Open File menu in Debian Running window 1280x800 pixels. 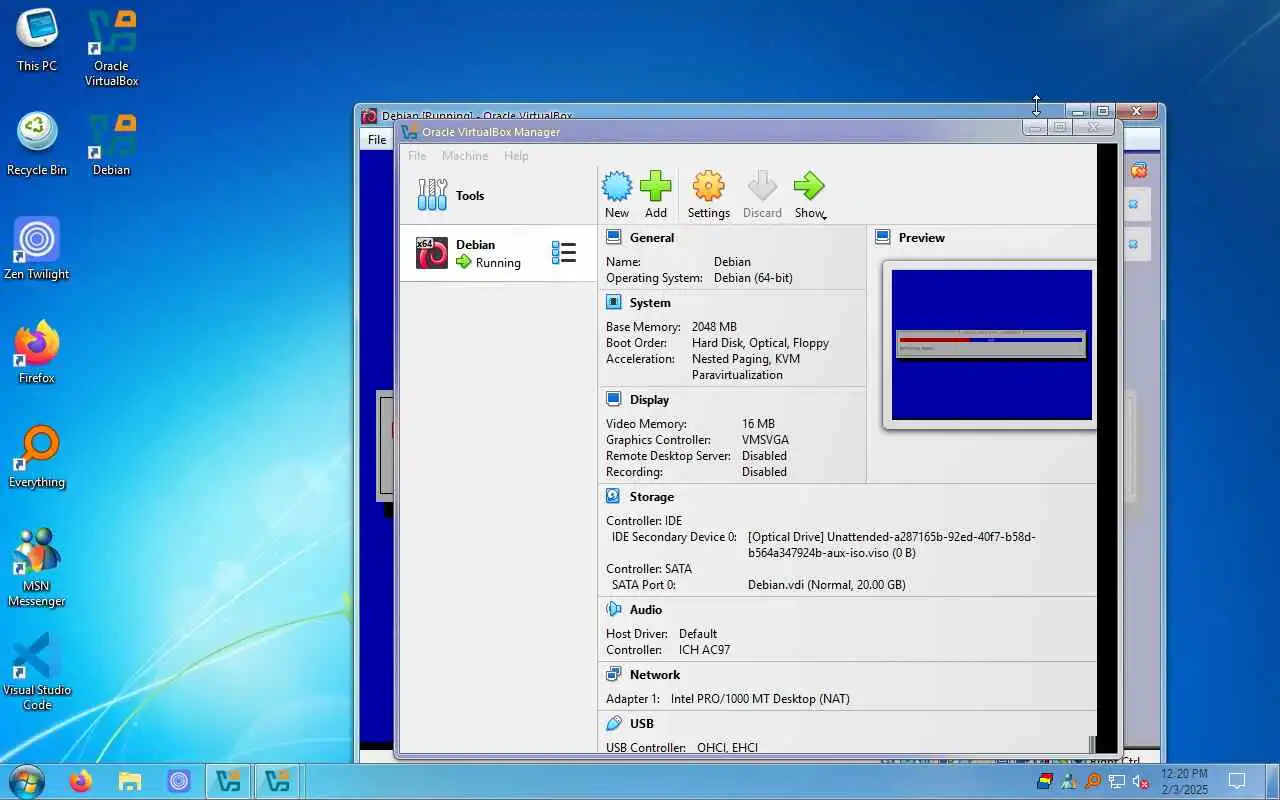(x=377, y=139)
